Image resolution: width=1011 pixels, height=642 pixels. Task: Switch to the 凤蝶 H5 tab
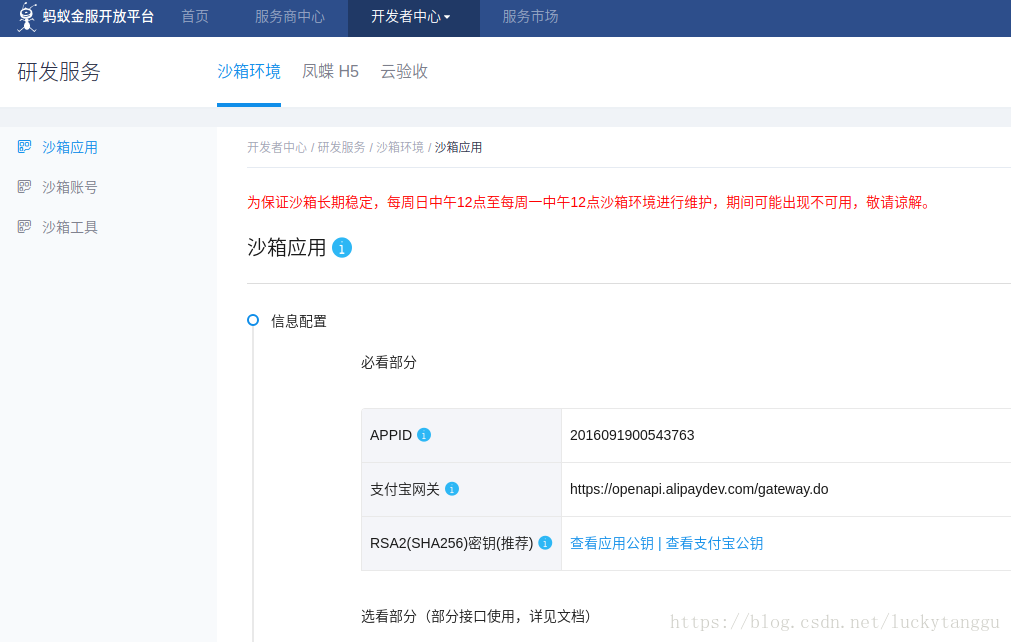coord(330,72)
